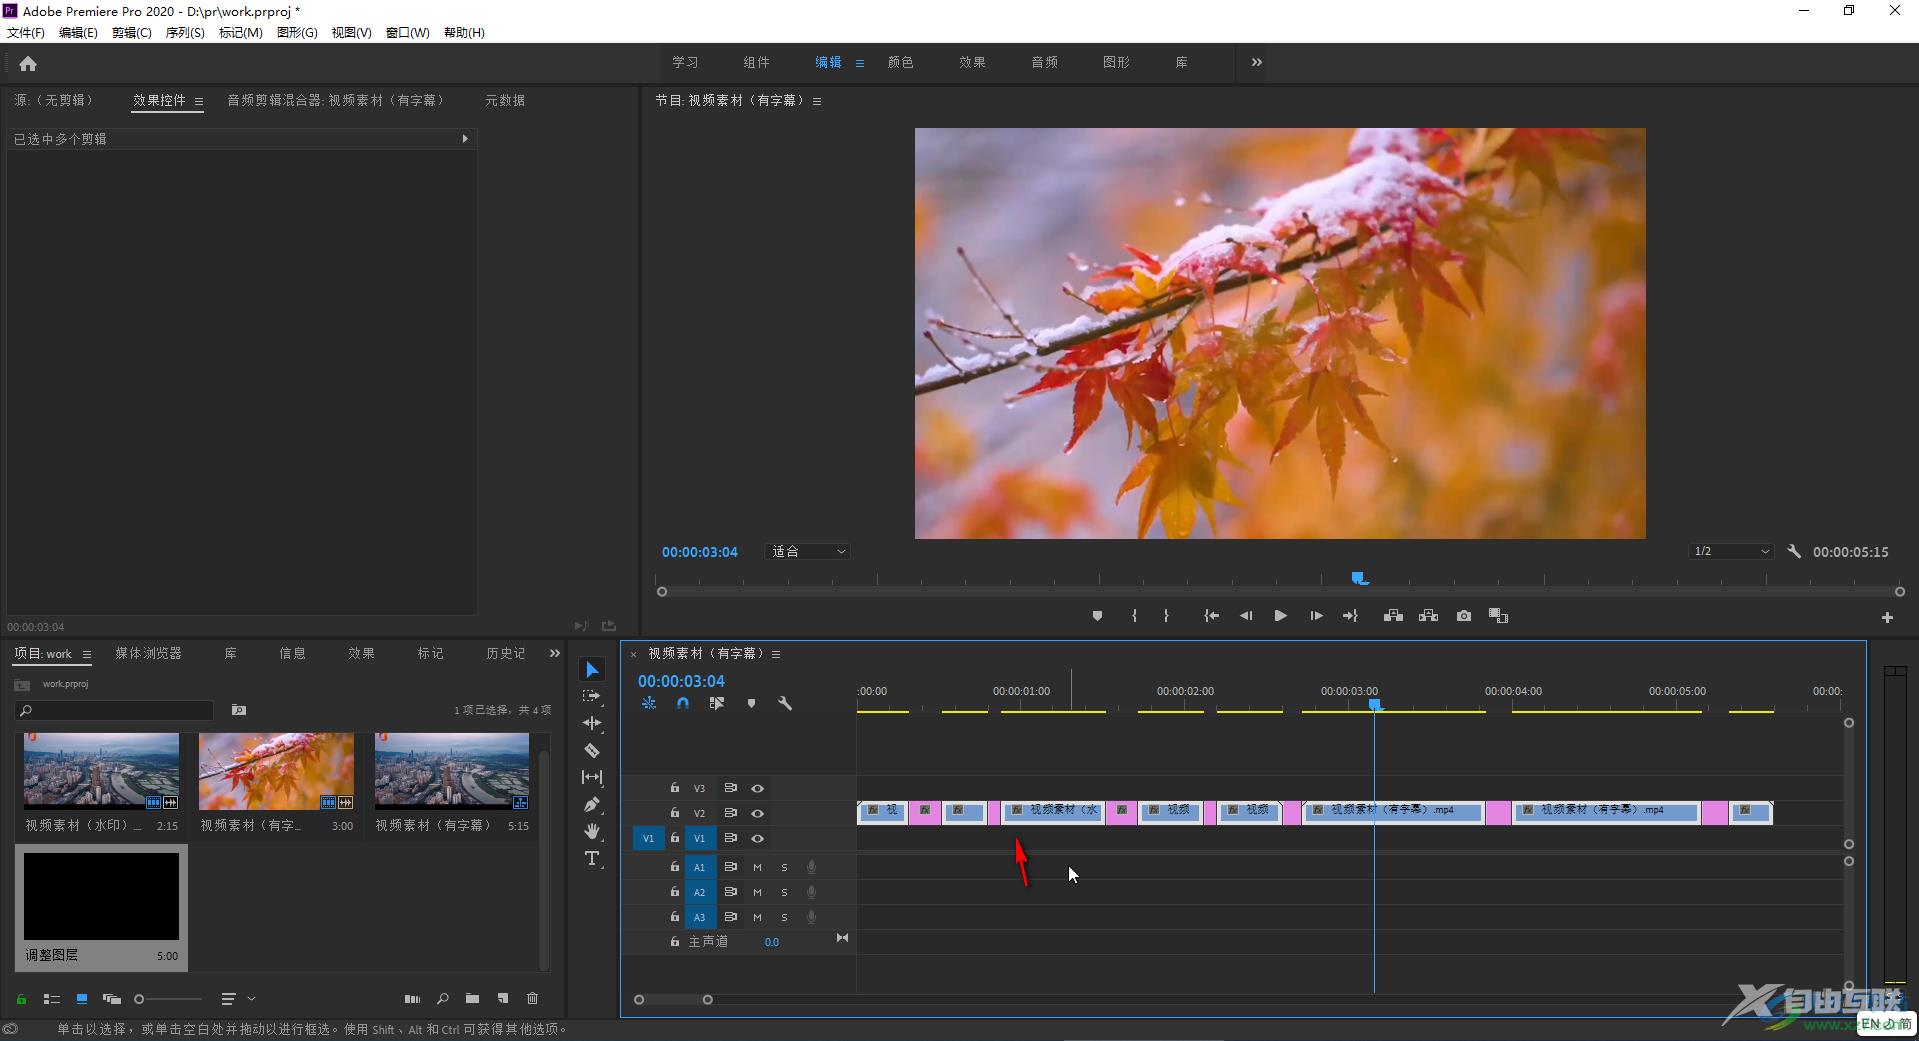The width and height of the screenshot is (1919, 1041).
Task: Toggle V1 track output eye
Action: 758,838
